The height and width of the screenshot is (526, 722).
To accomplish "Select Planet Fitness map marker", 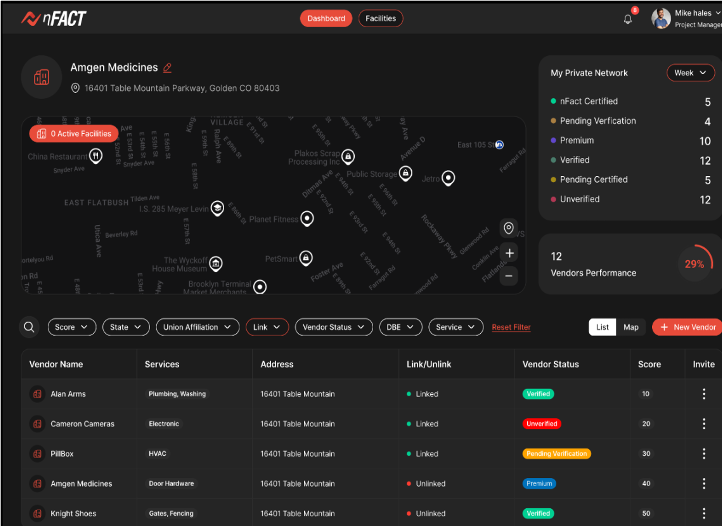I will pos(307,218).
